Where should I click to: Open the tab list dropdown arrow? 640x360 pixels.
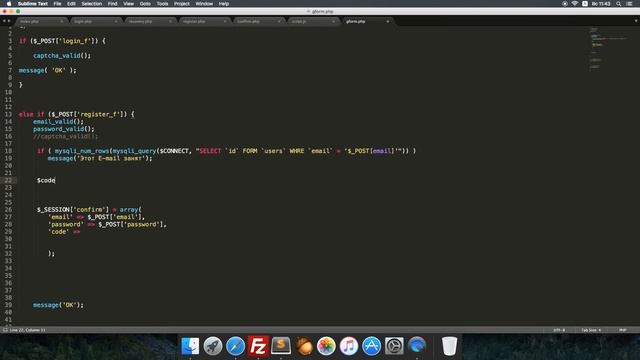[636, 21]
